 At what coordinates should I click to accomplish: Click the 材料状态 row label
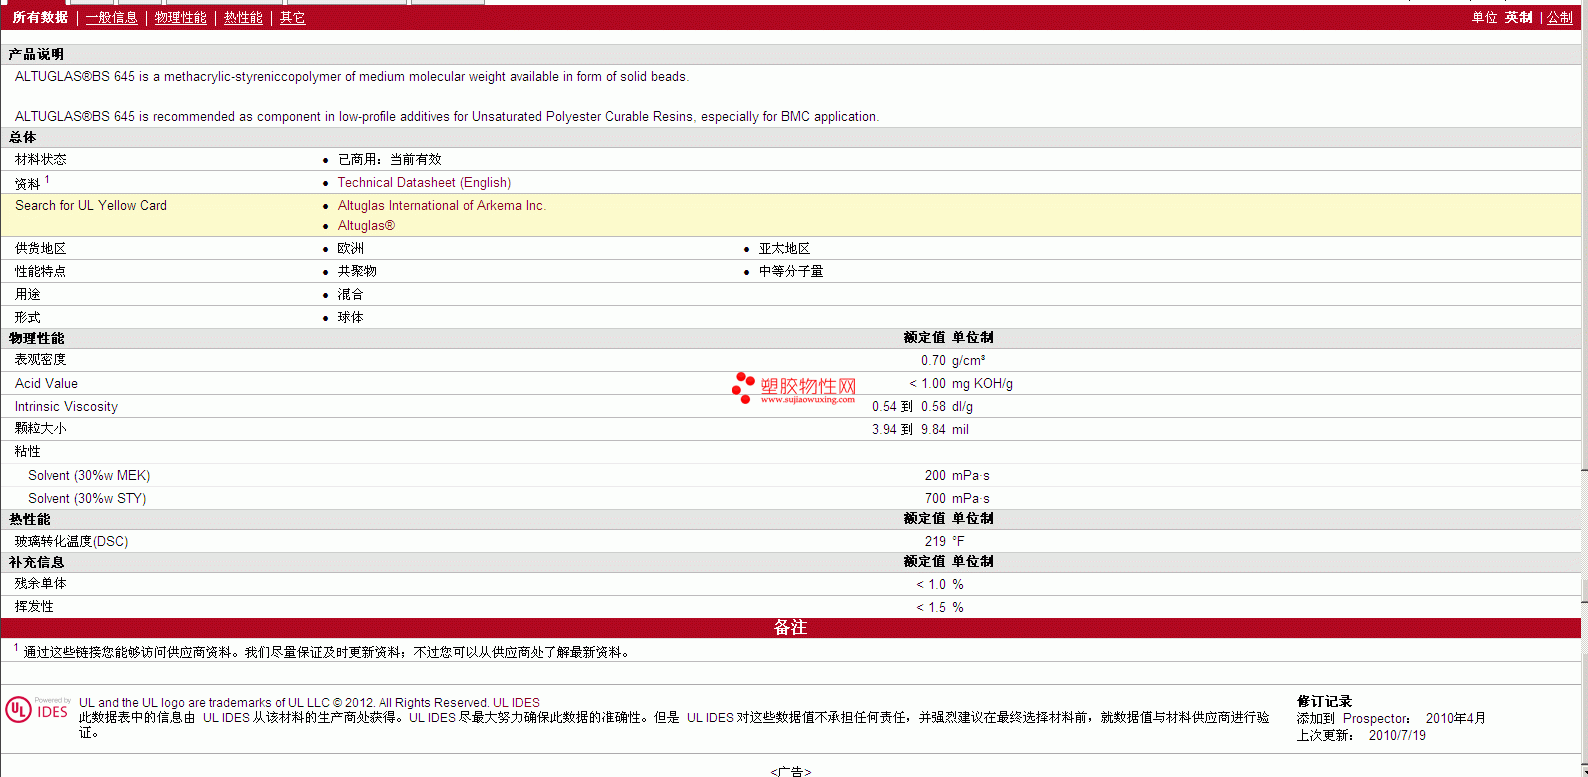[x=40, y=159]
